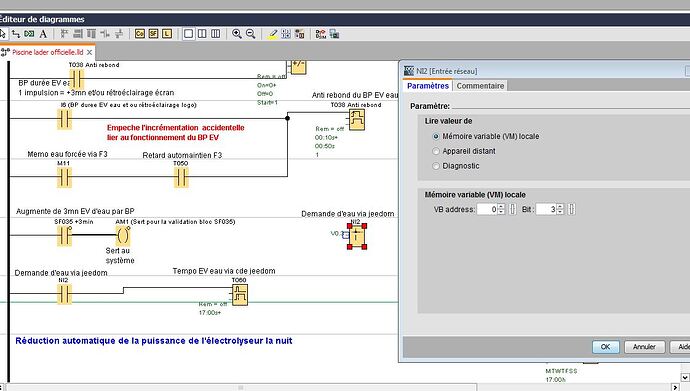Click the last toolbar icon with monitor
The height and width of the screenshot is (391, 690).
(334, 34)
